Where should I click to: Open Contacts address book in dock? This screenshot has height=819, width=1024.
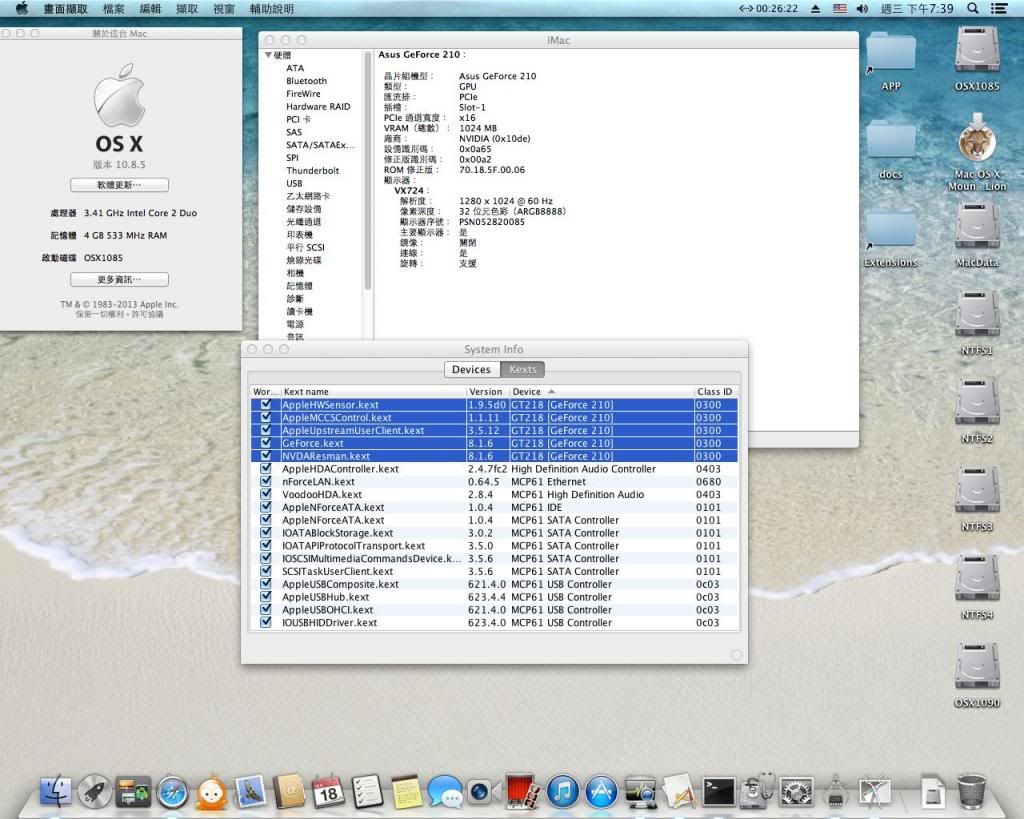(x=289, y=791)
